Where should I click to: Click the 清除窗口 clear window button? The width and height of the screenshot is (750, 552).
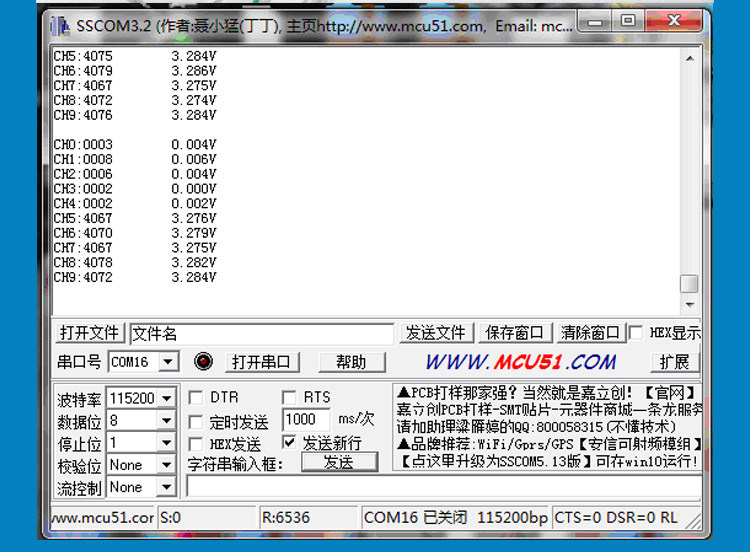[591, 332]
